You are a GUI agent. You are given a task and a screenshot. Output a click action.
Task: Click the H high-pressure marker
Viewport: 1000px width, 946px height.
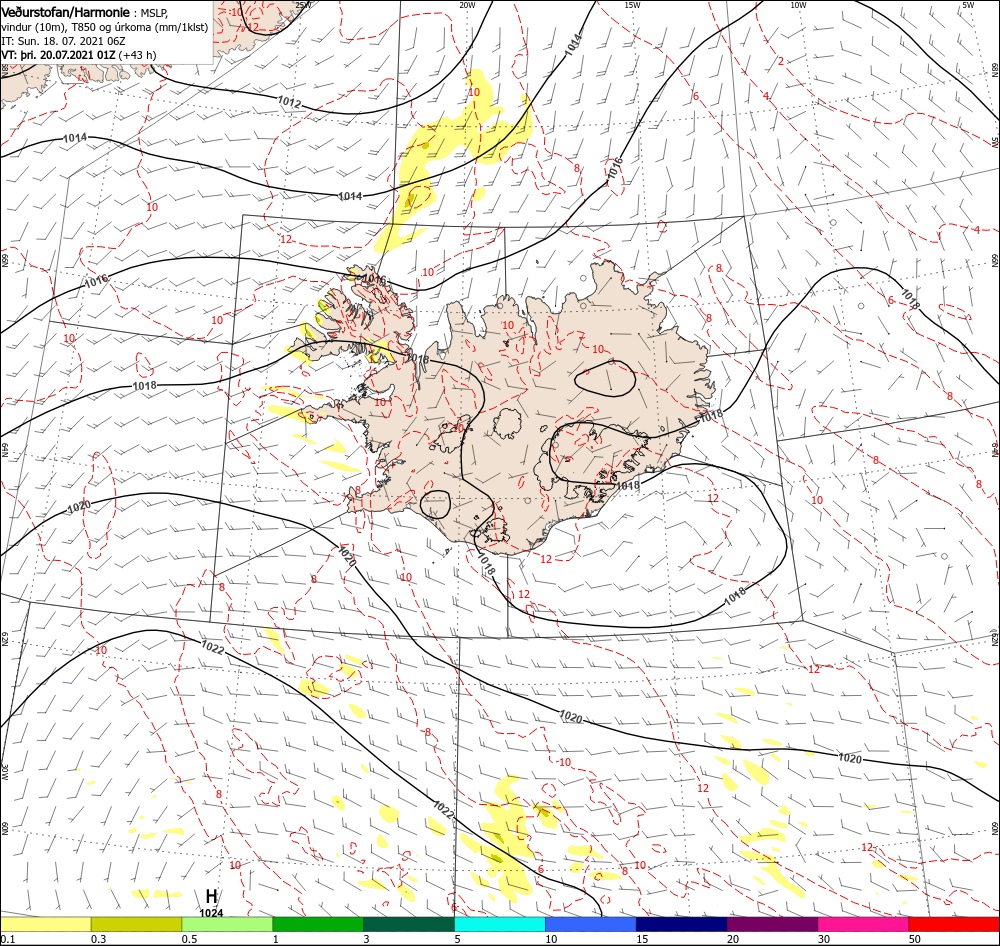click(211, 897)
